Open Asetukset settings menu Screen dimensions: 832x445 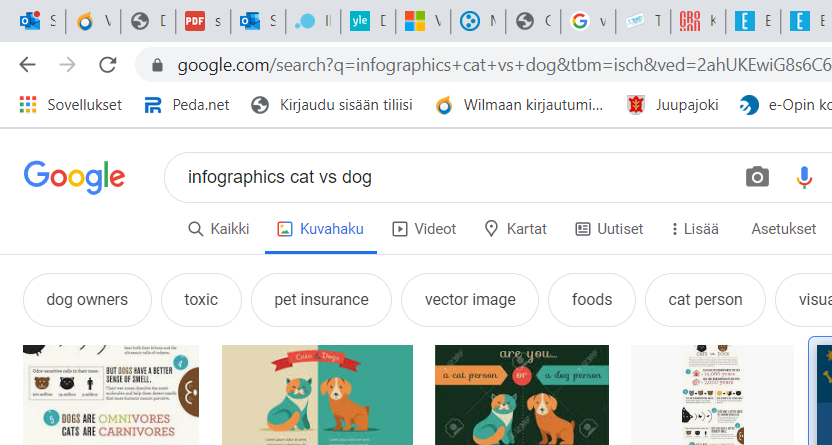(x=783, y=229)
